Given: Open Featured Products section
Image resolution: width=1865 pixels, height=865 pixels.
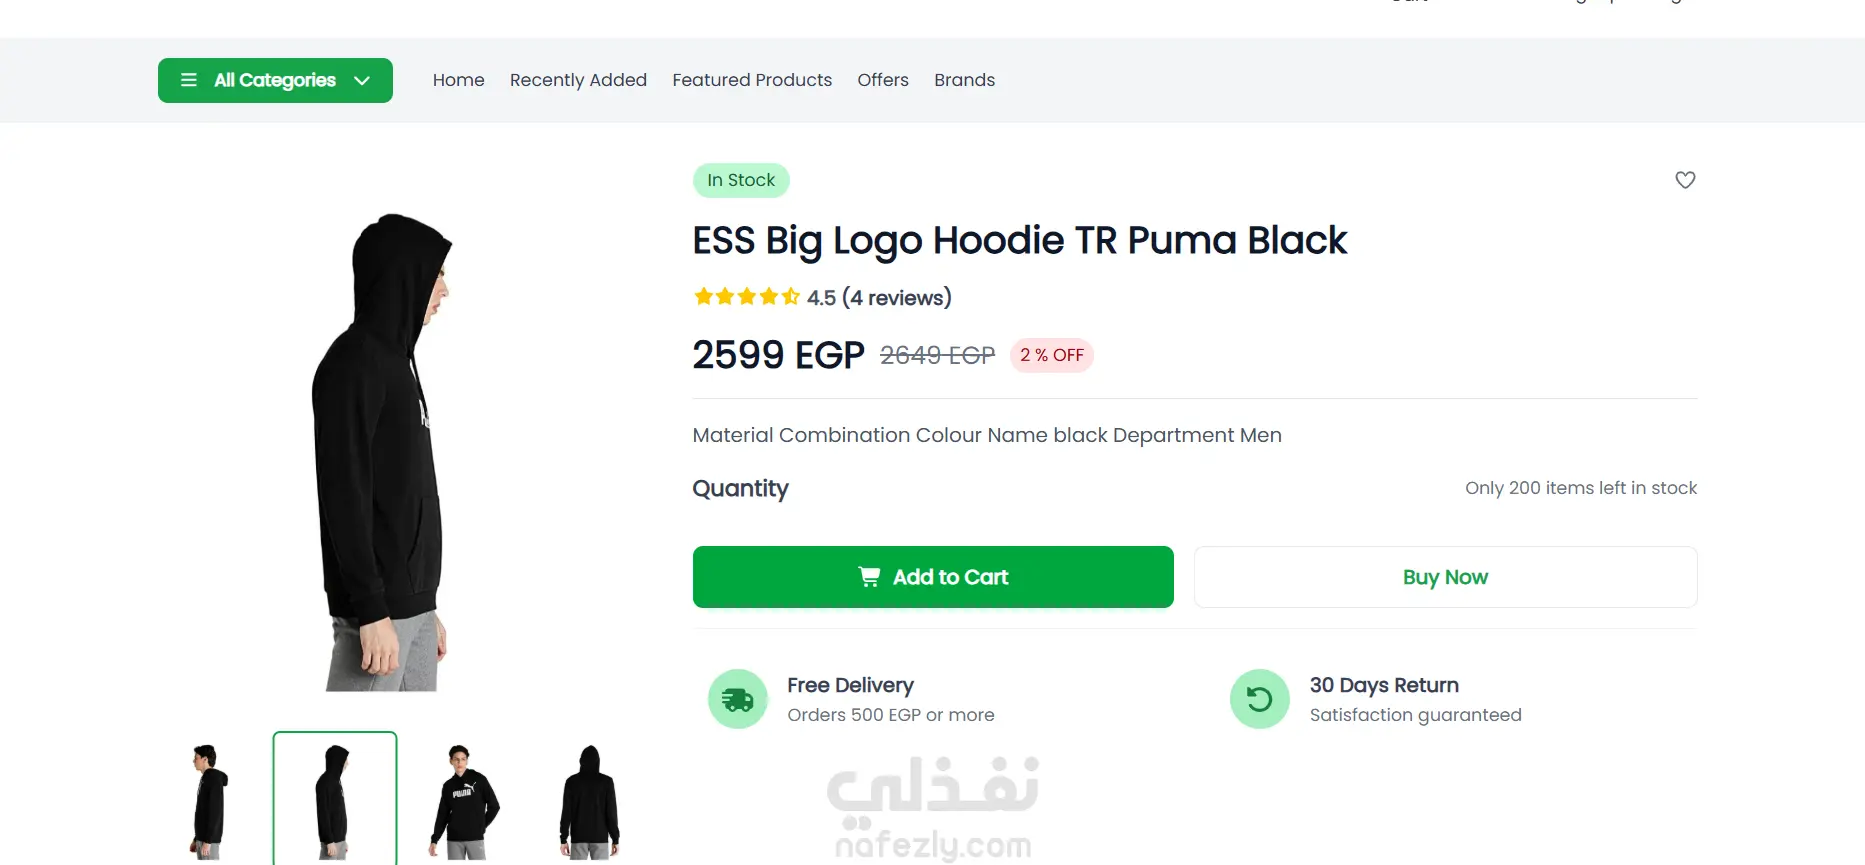Looking at the screenshot, I should (x=752, y=80).
